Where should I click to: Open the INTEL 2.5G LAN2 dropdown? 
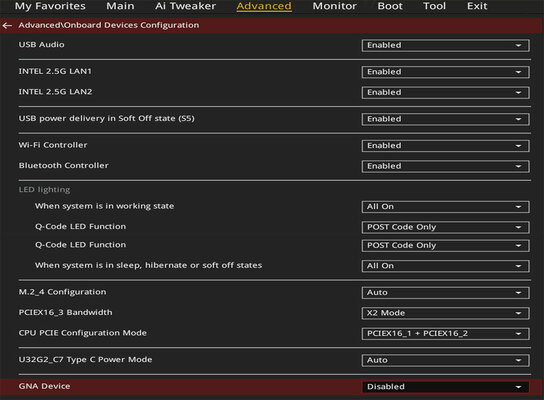[x=445, y=93]
